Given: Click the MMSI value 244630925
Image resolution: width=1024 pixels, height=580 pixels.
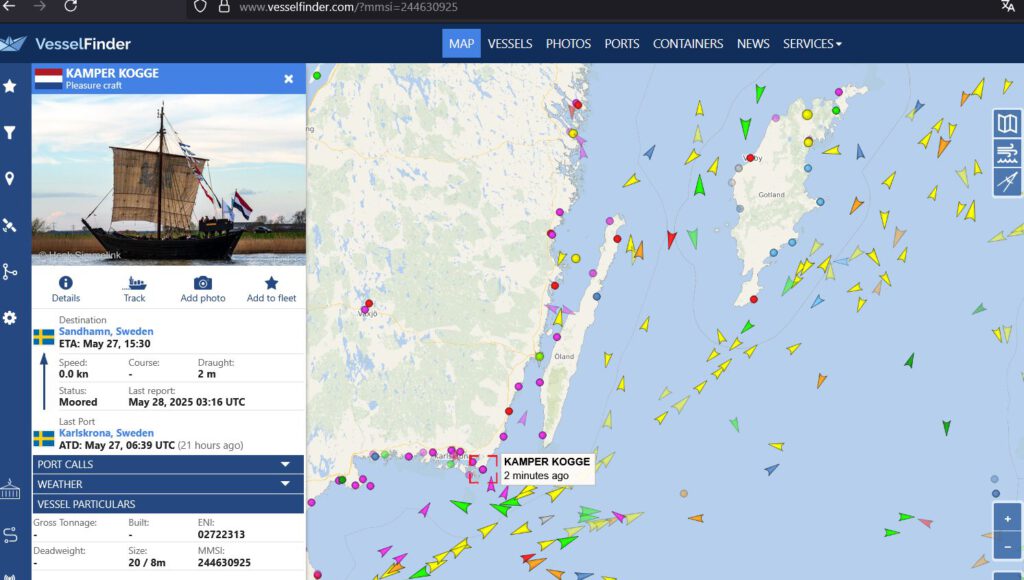Looking at the screenshot, I should pyautogui.click(x=224, y=562).
